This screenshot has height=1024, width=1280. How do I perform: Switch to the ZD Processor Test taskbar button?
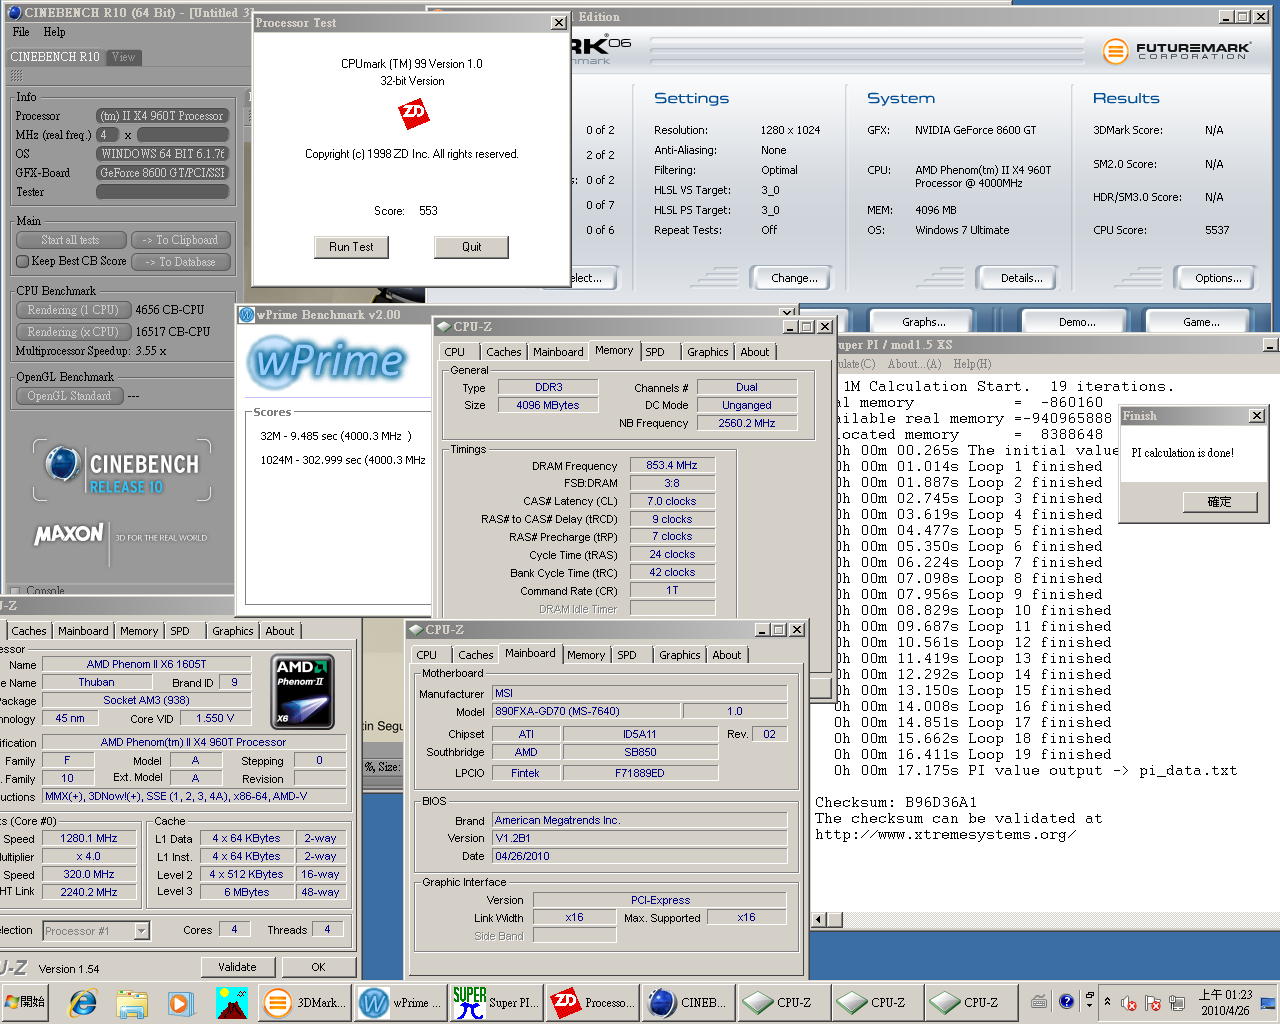(x=590, y=1002)
